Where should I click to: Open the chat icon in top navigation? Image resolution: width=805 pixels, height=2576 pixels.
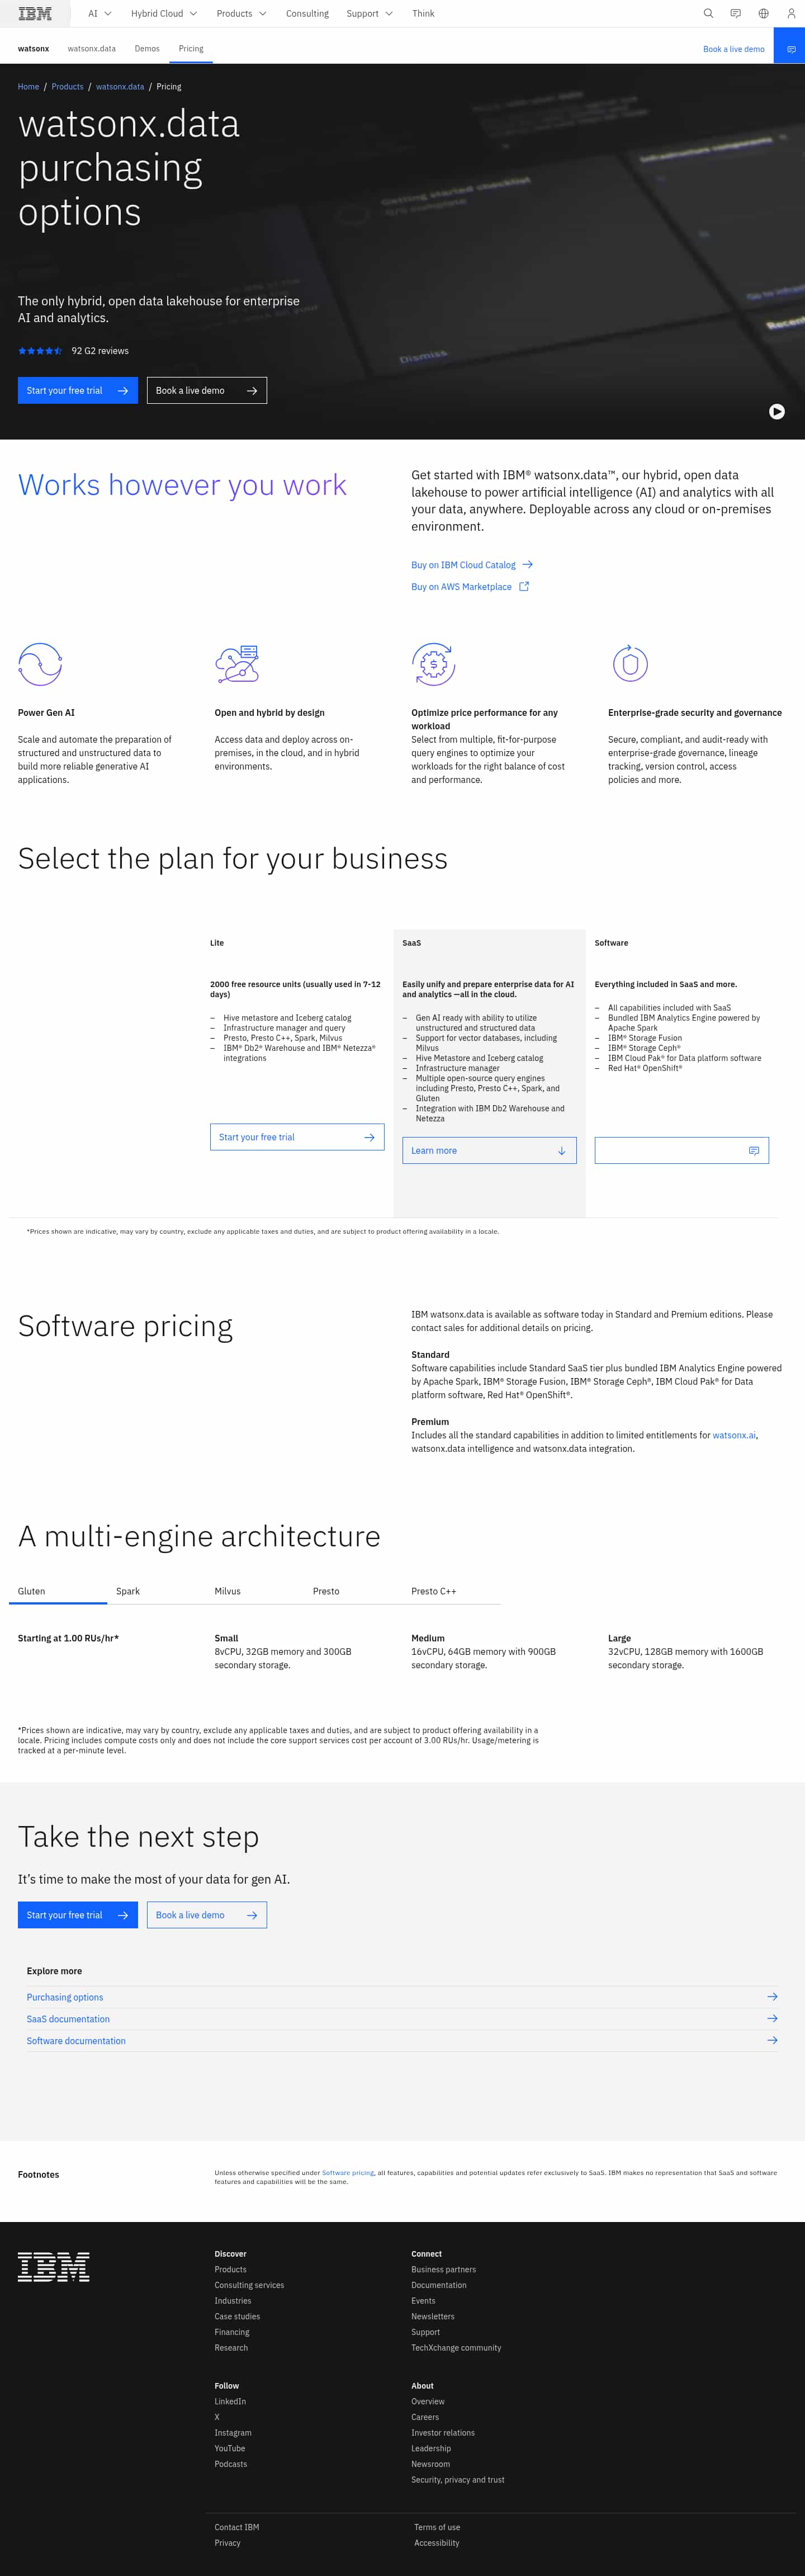coord(735,14)
